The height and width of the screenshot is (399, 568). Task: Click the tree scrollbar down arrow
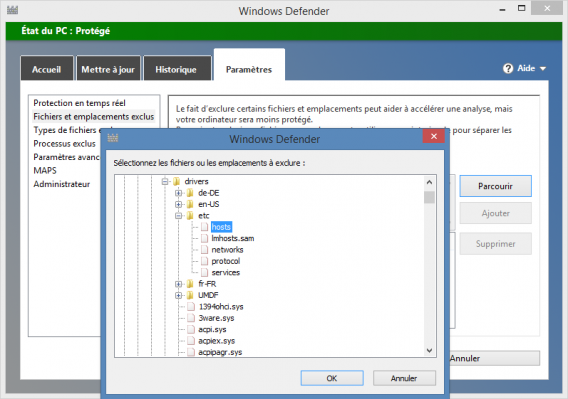point(429,350)
